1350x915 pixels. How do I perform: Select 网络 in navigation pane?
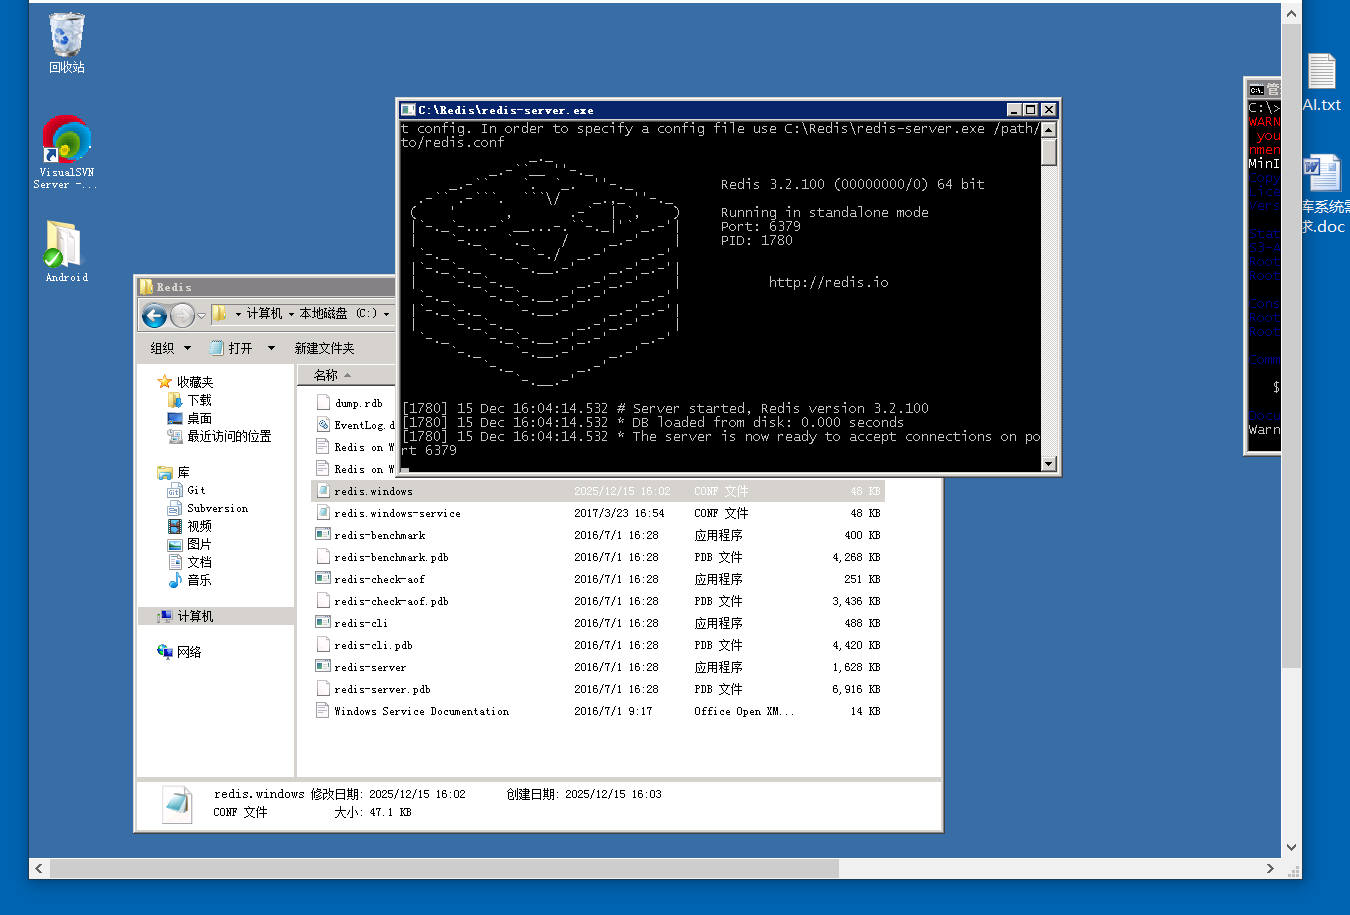180,652
